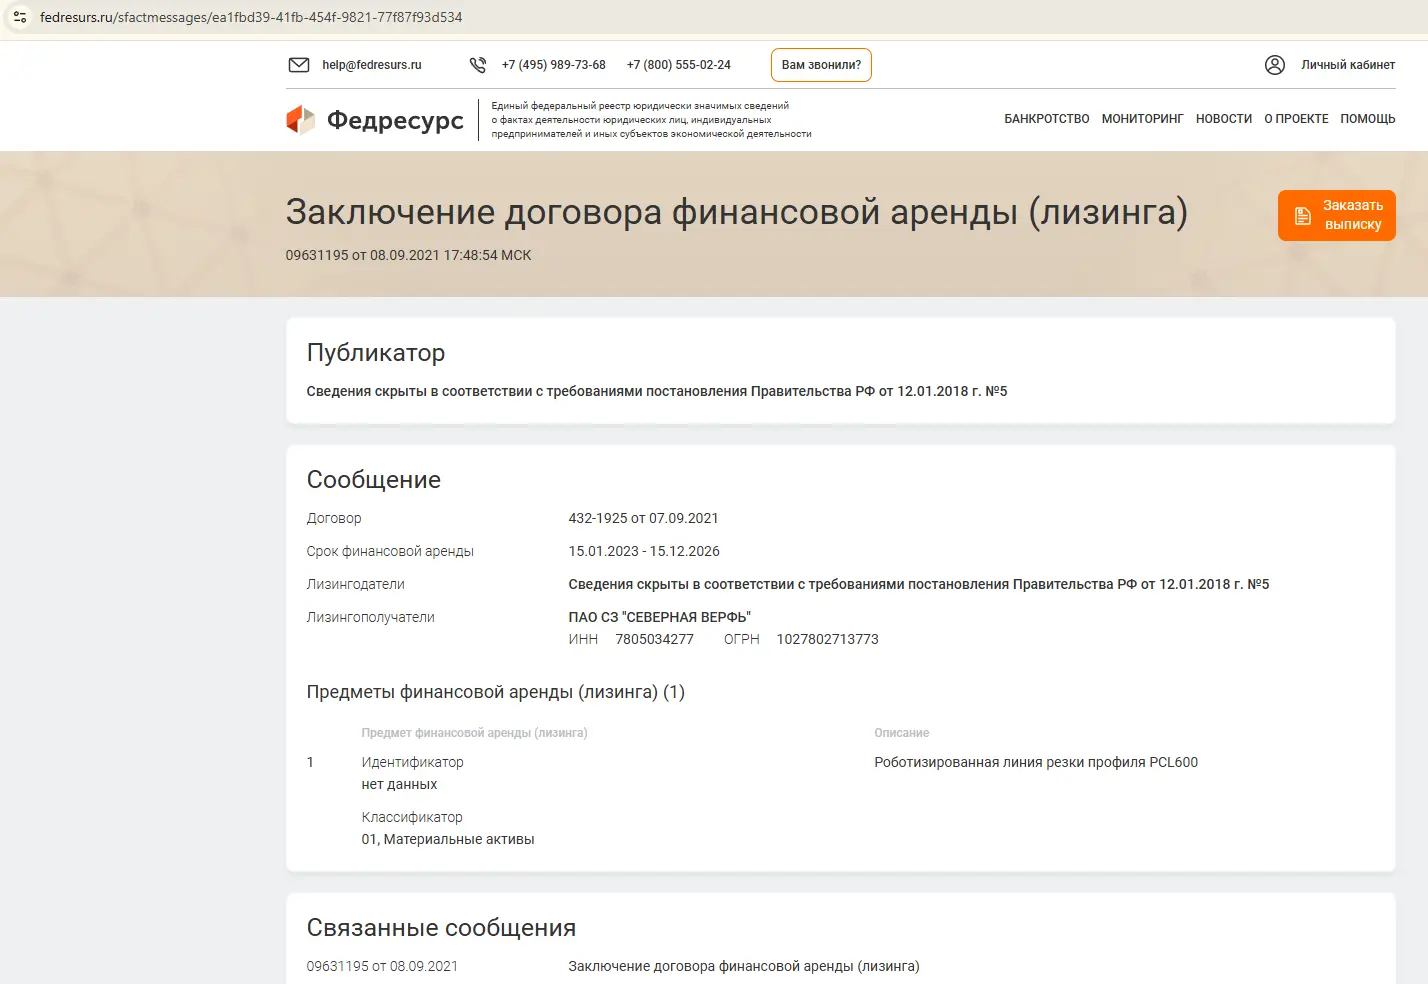Click the Срок финансовой аренды label
Image resolution: width=1428 pixels, height=984 pixels.
tap(390, 551)
